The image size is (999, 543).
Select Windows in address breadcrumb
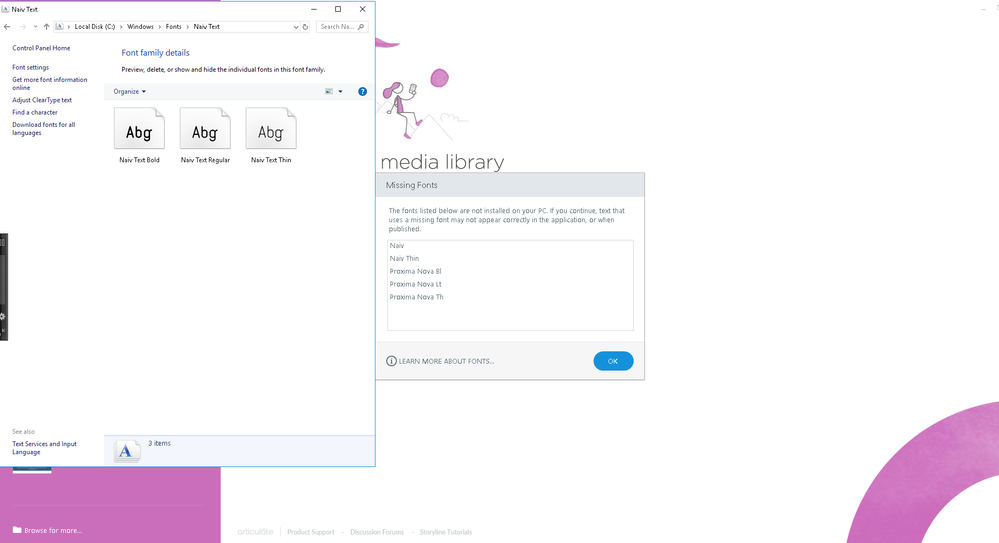click(140, 27)
